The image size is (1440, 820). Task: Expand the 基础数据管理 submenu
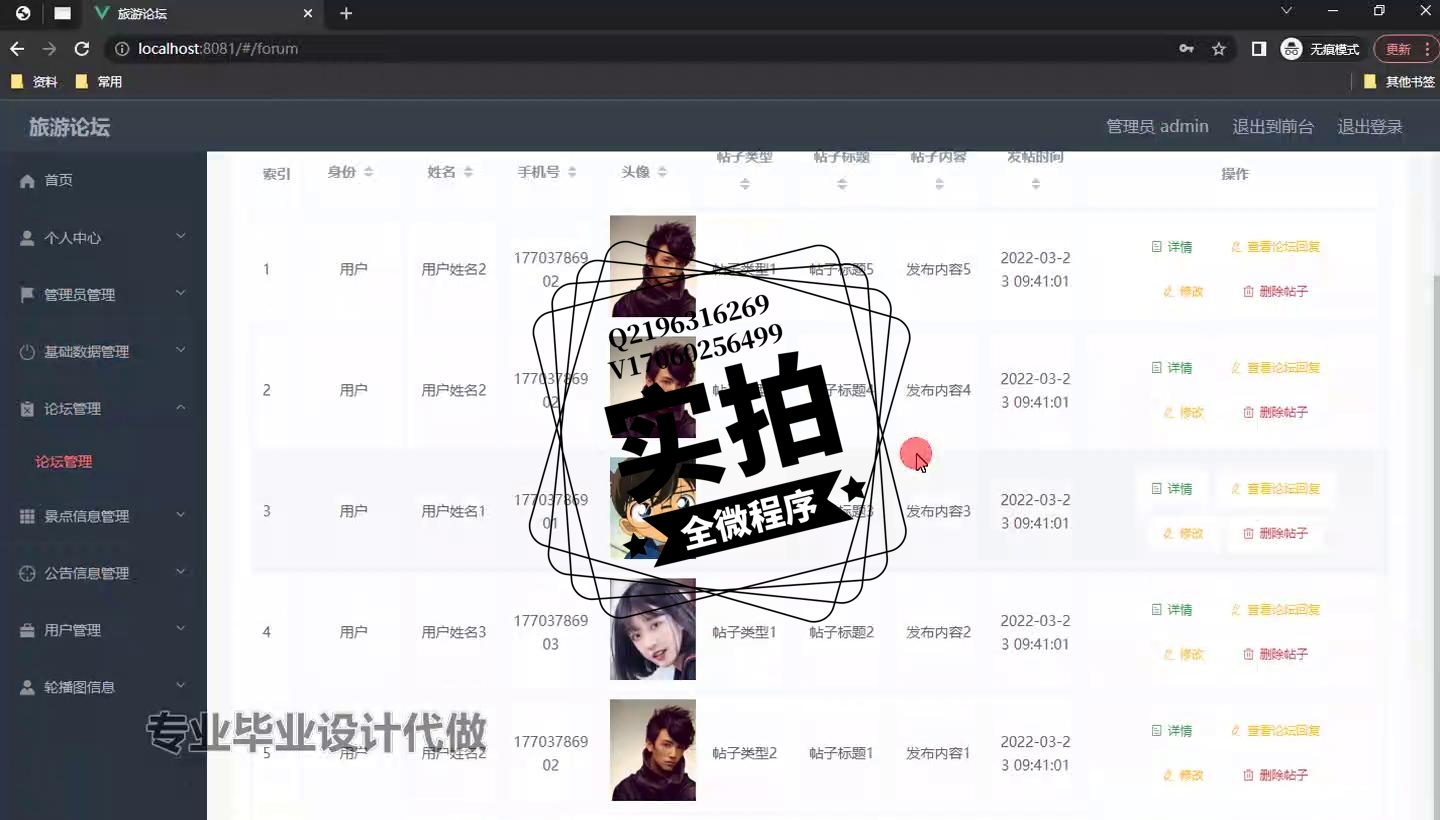181,350
